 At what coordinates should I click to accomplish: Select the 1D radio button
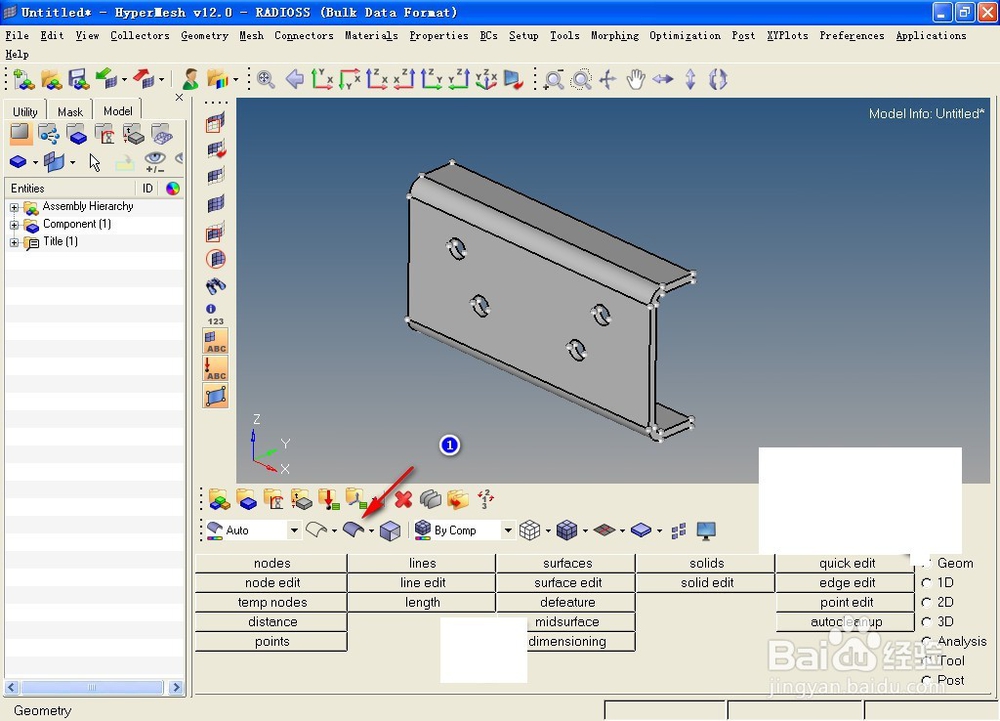[926, 583]
